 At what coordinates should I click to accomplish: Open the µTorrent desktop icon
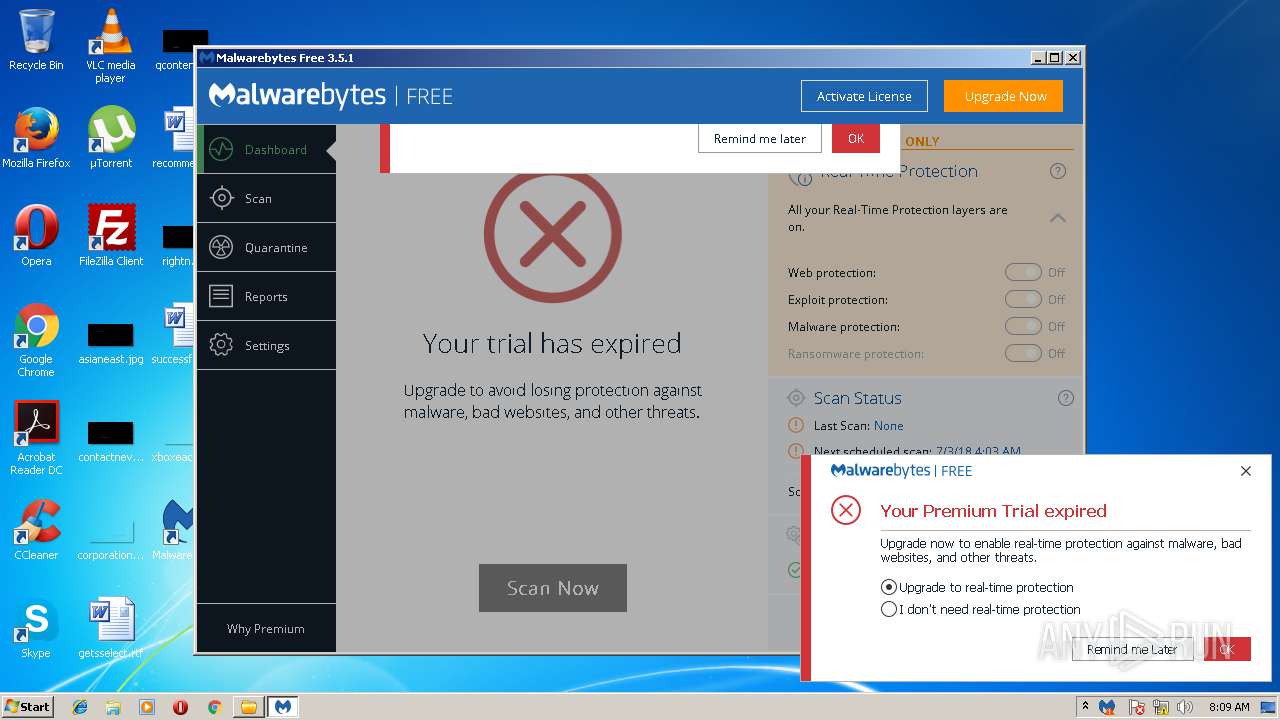point(111,138)
